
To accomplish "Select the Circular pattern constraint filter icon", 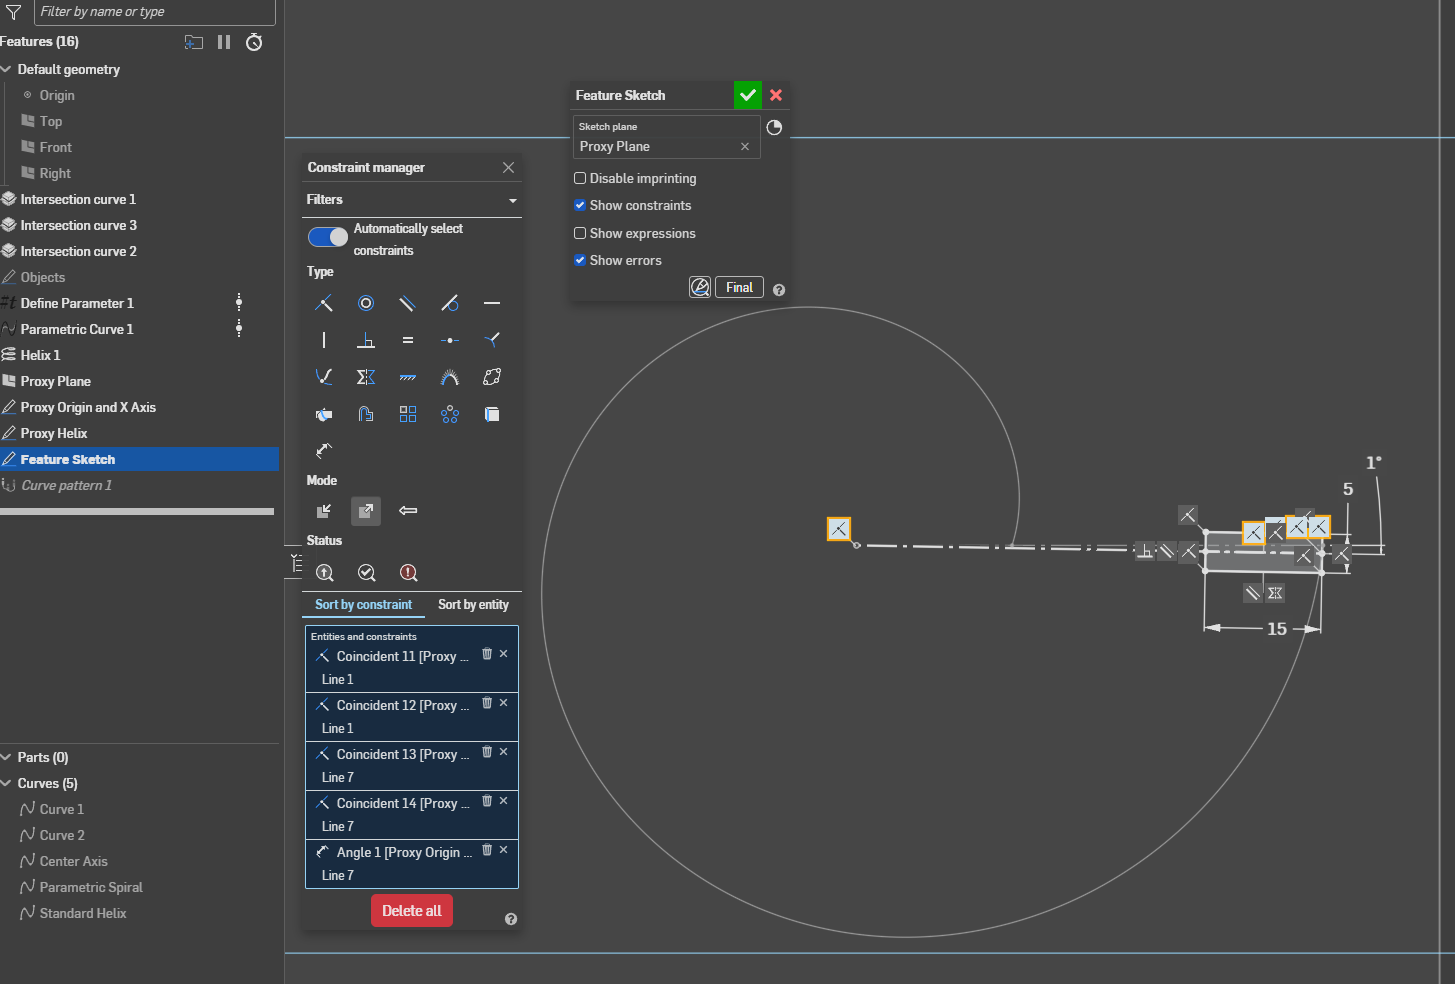I will point(450,414).
